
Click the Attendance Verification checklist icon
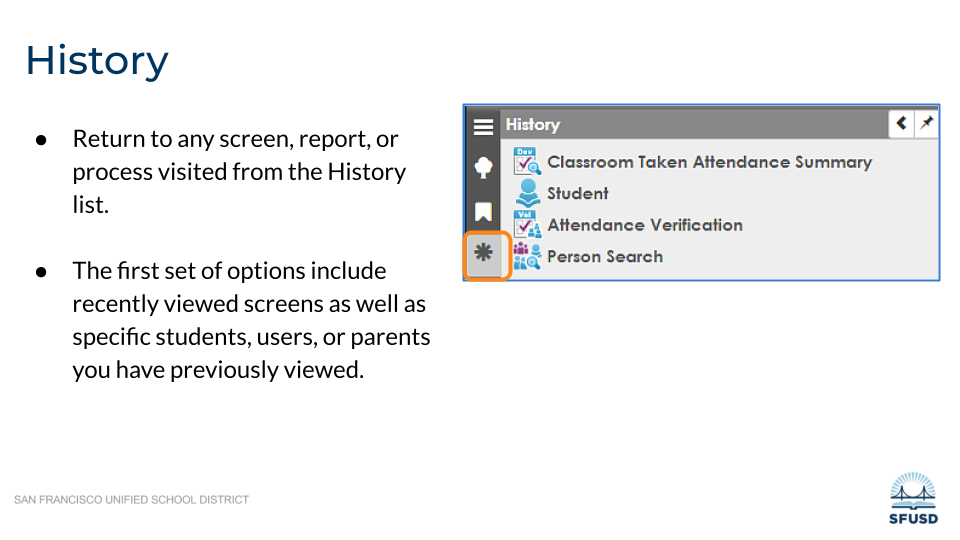click(526, 225)
